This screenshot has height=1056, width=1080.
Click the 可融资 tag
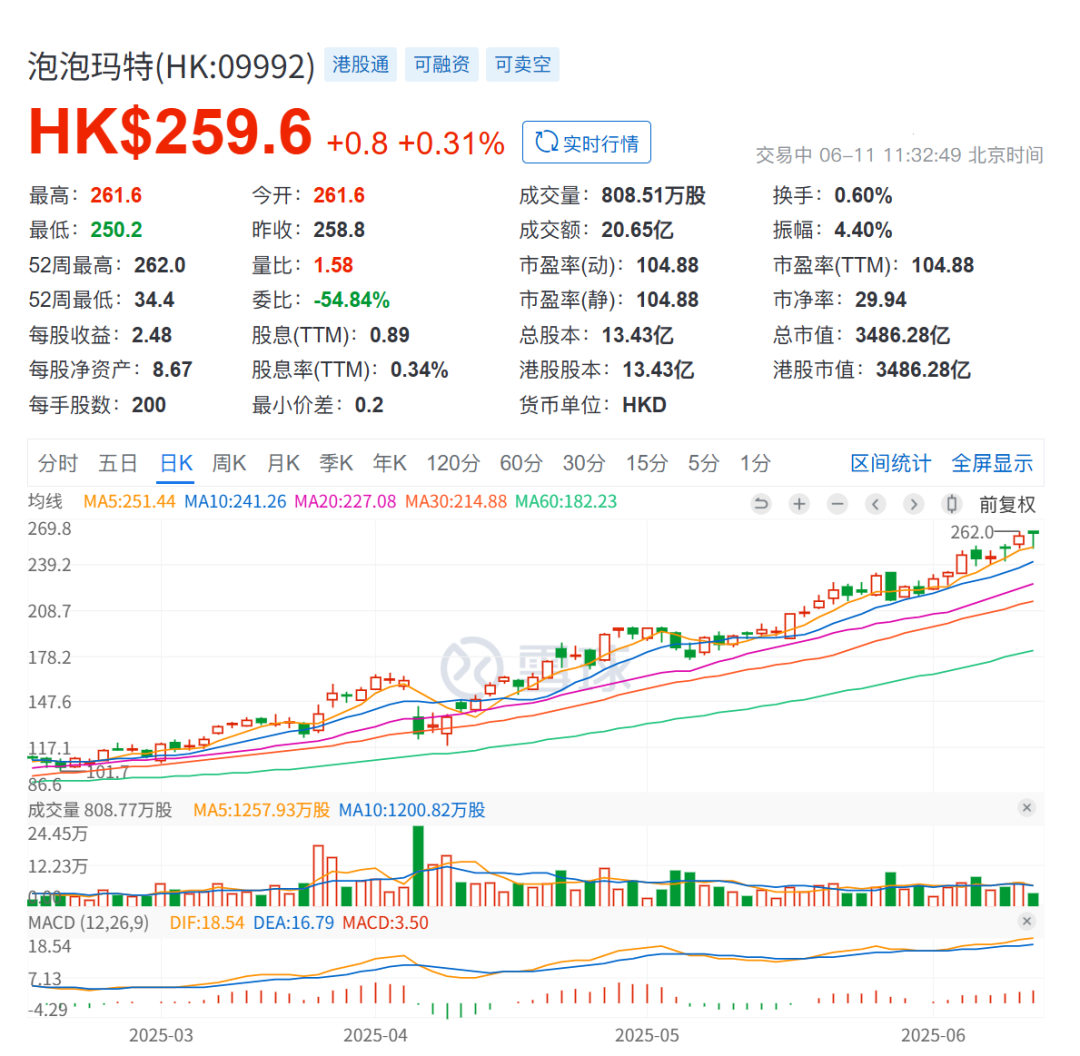click(442, 65)
